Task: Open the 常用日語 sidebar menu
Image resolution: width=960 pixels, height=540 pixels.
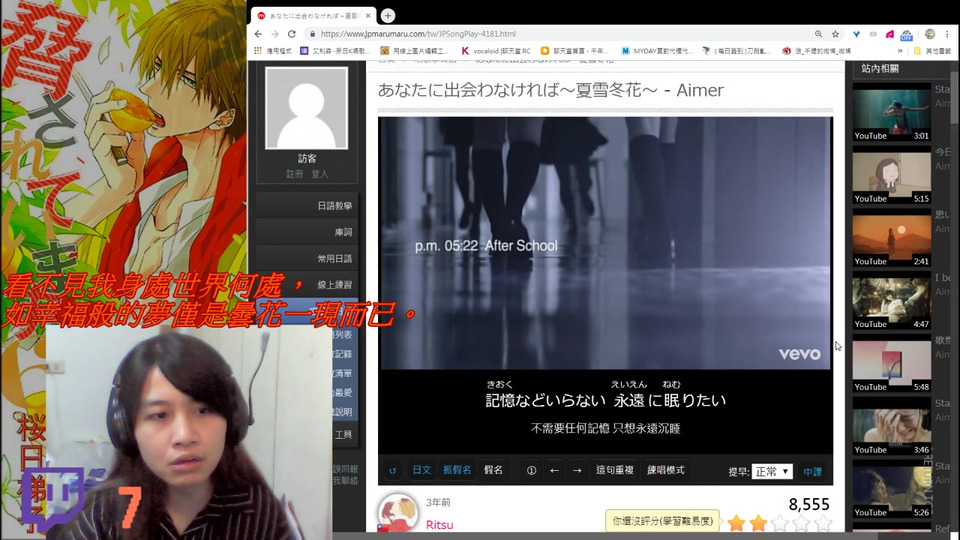Action: coord(307,258)
